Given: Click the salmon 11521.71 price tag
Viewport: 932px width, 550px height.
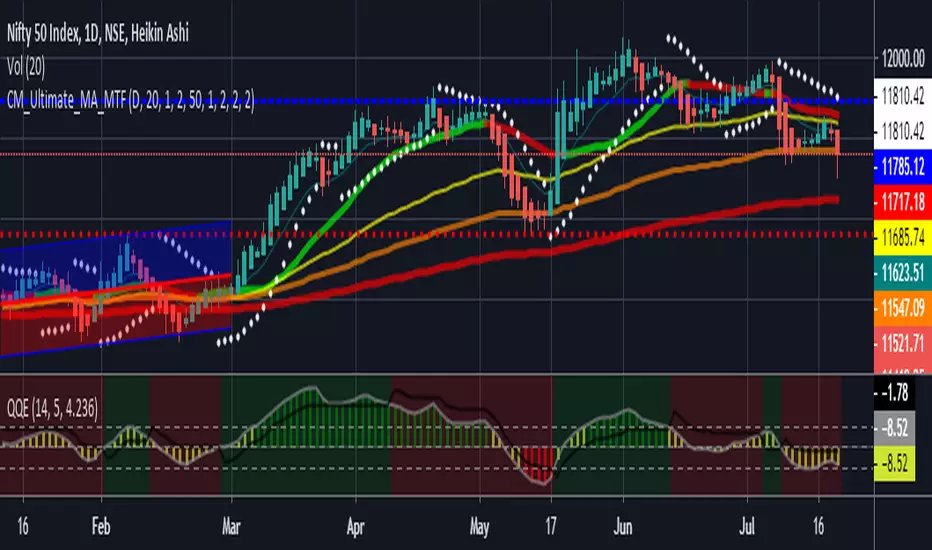Looking at the screenshot, I should [903, 343].
